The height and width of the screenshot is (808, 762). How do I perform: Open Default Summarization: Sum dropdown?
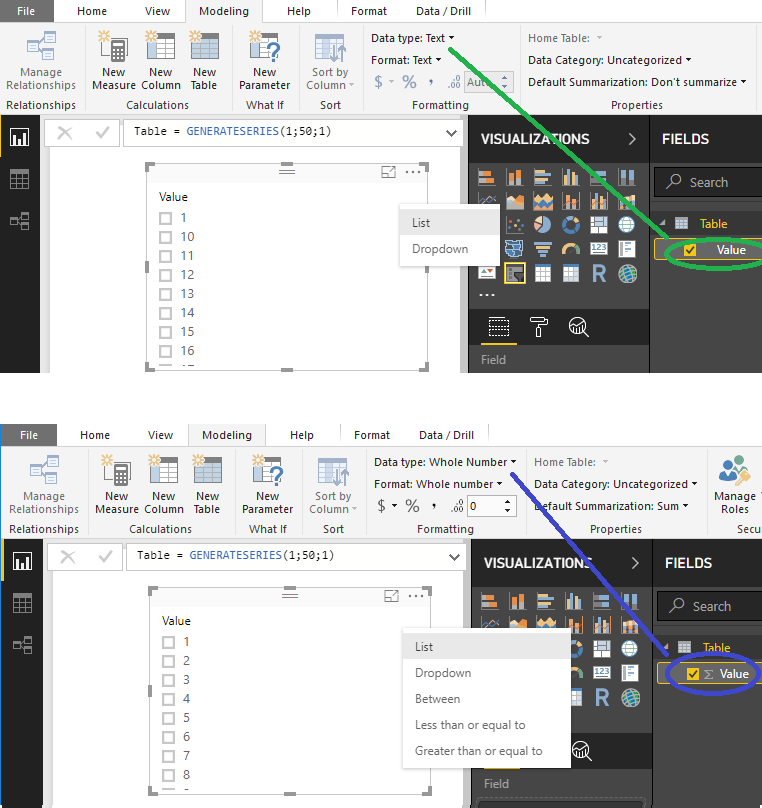(x=611, y=507)
